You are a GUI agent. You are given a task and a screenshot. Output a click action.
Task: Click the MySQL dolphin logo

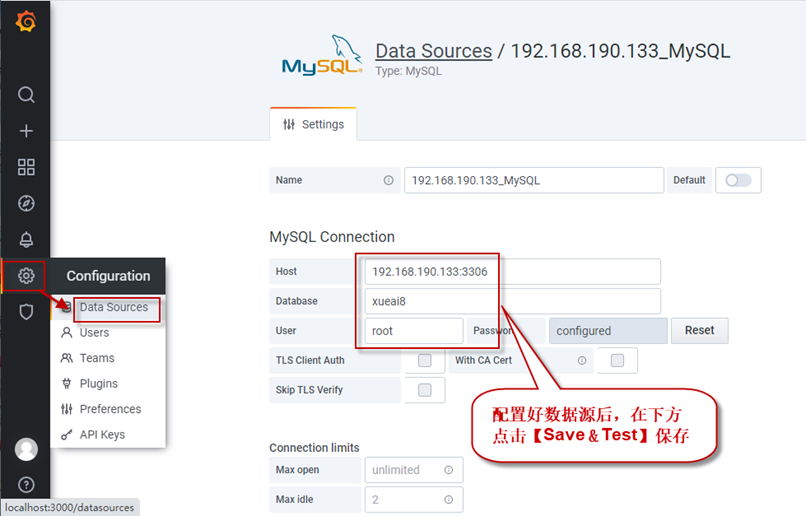[322, 56]
